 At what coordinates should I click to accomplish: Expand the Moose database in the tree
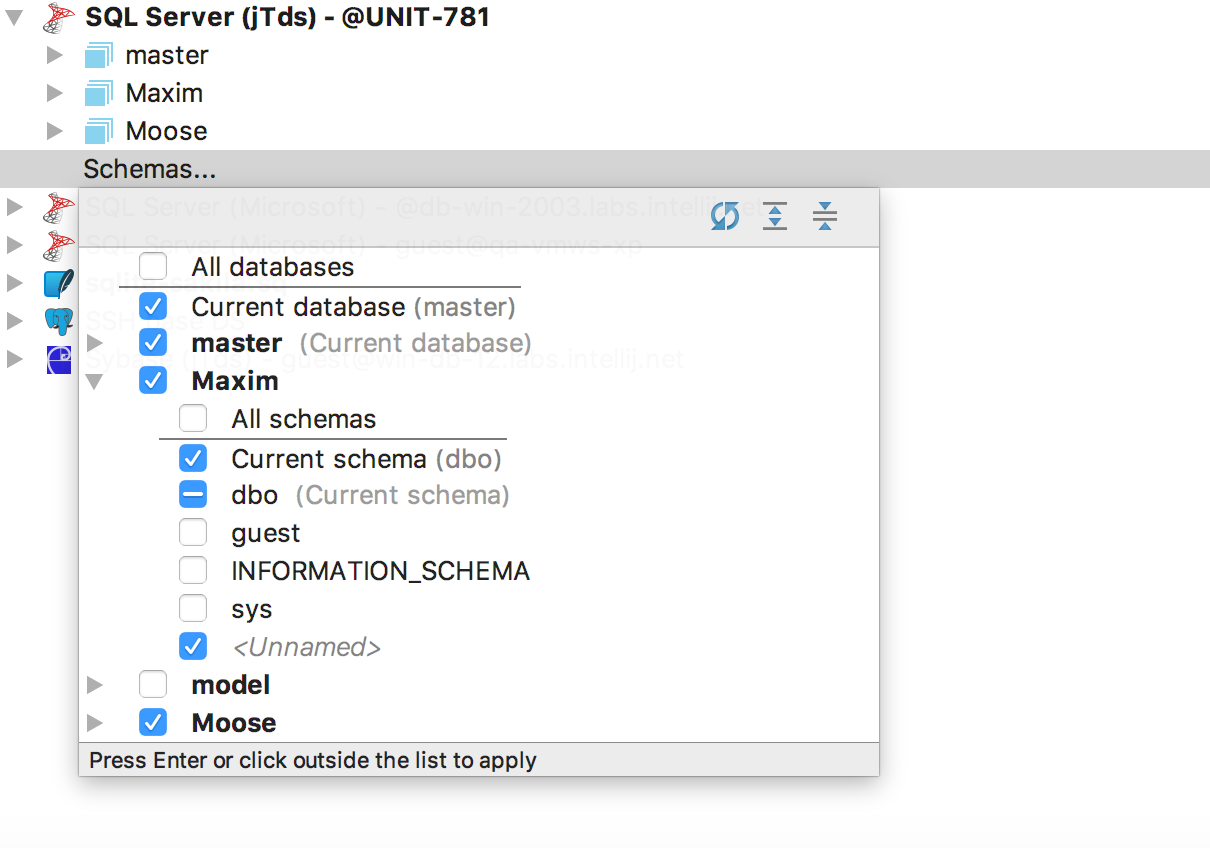point(55,131)
